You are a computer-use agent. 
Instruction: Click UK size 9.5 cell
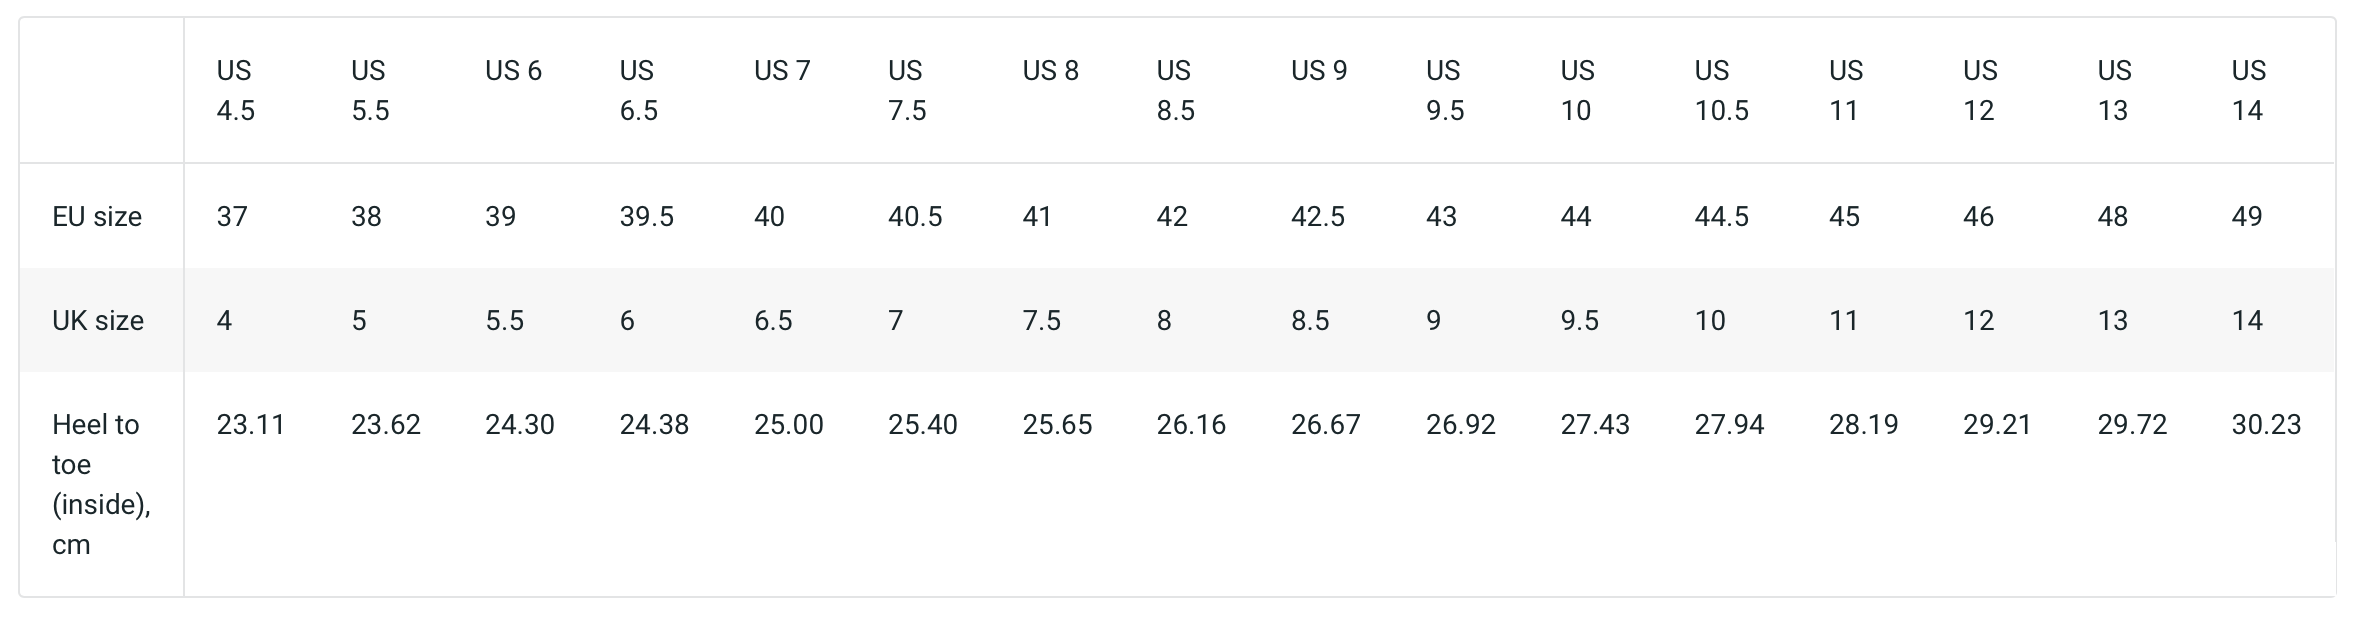[x=1579, y=320]
